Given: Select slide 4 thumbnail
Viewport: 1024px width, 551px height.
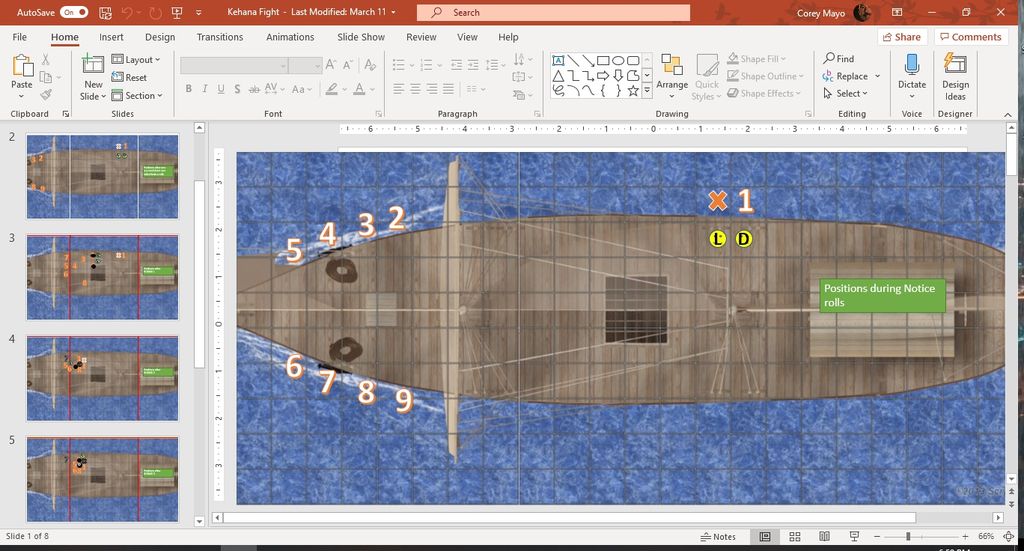Looking at the screenshot, I should [x=102, y=377].
